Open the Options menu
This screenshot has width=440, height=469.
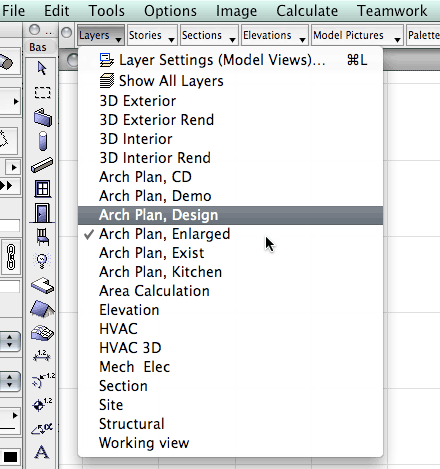170,11
